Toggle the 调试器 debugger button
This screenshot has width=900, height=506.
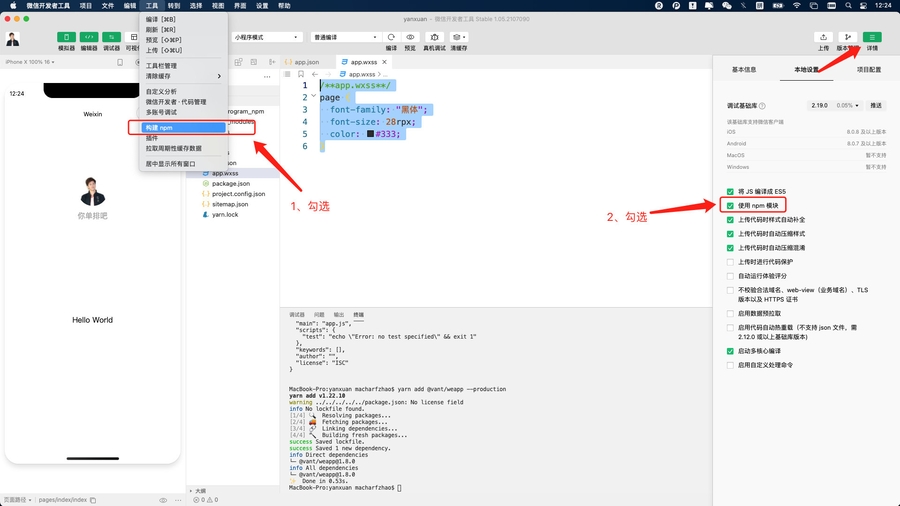(112, 37)
